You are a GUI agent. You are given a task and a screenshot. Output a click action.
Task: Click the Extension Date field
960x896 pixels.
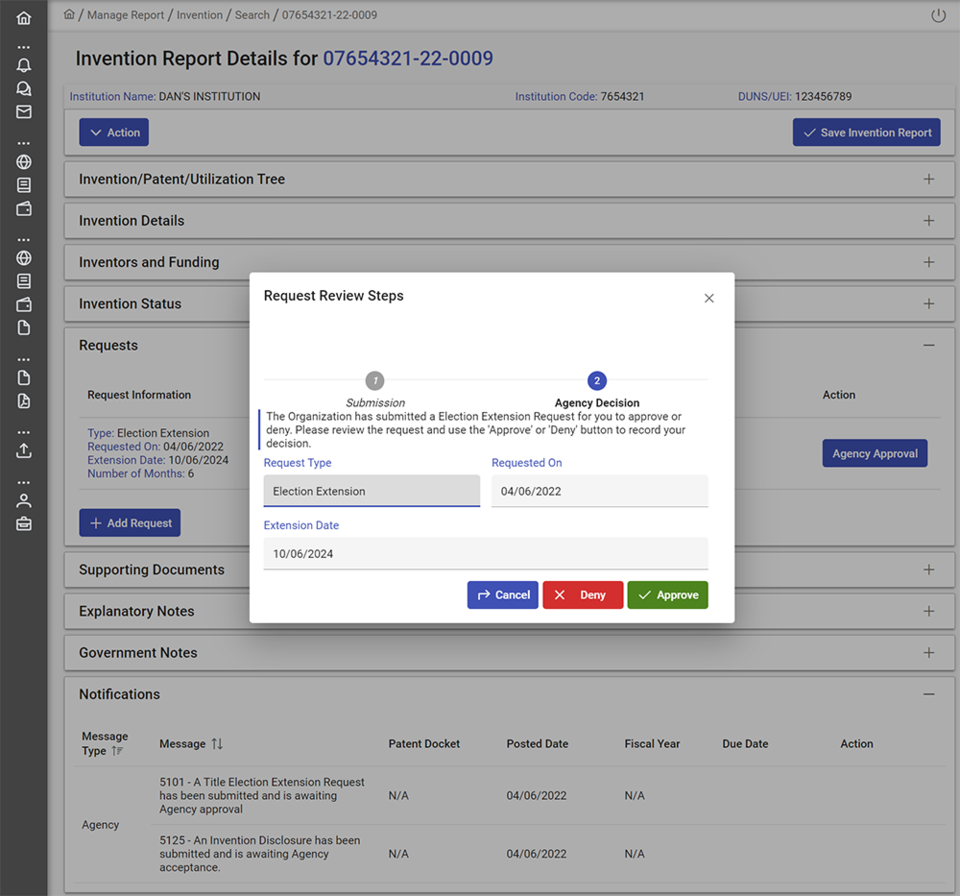click(x=485, y=553)
